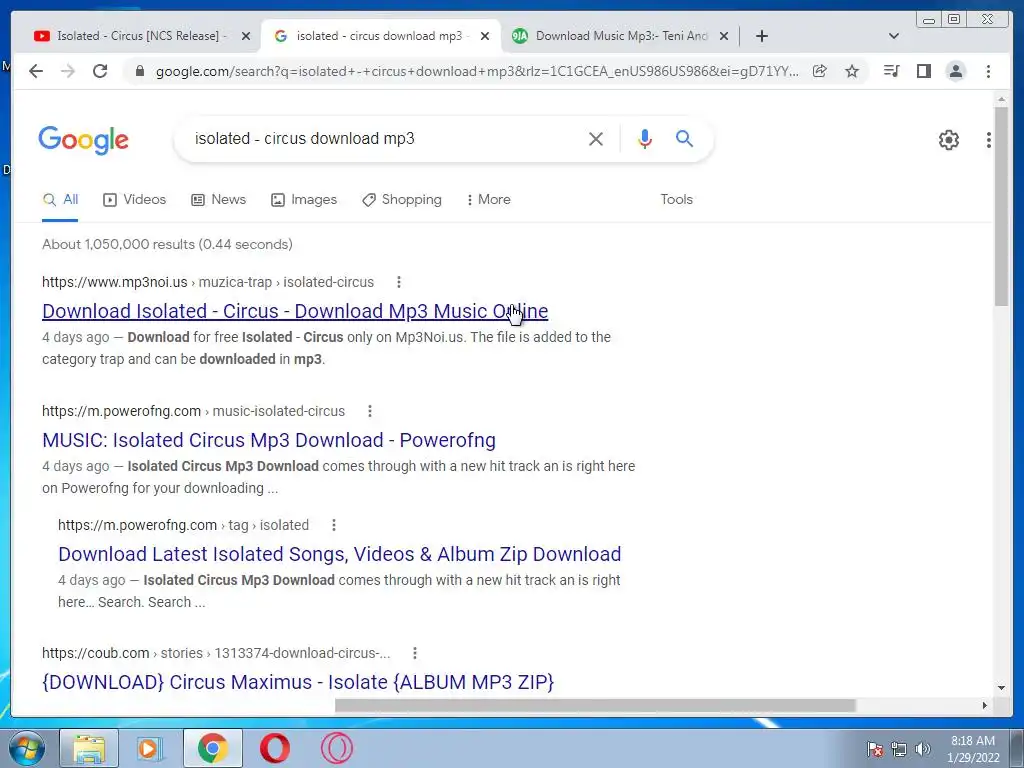Switch to Isolated - Circus NCS Release tab
This screenshot has width=1024, height=768.
point(142,36)
